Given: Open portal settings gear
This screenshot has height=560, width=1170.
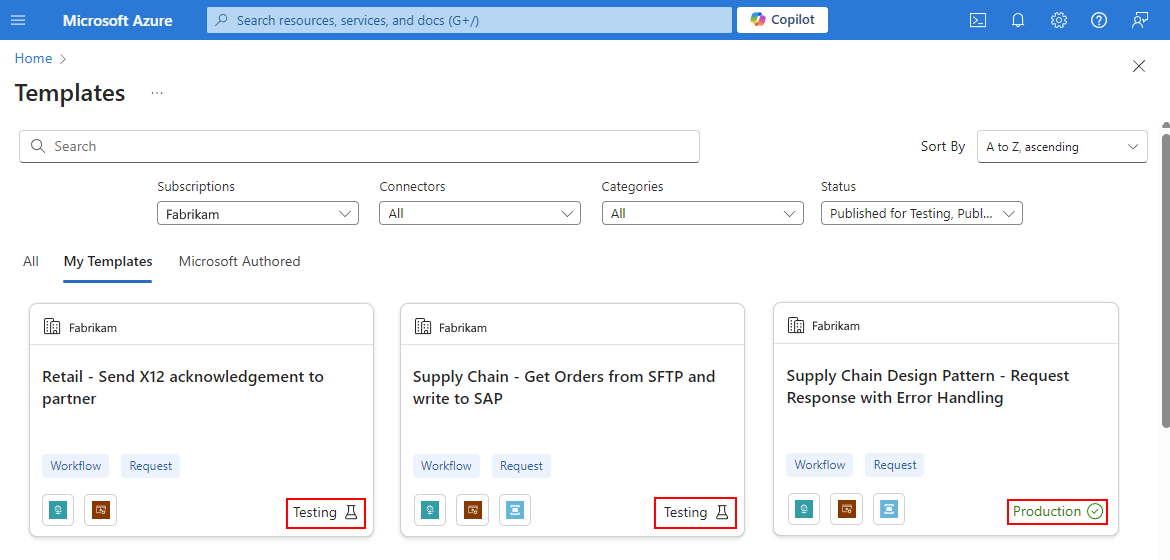Looking at the screenshot, I should pos(1058,20).
